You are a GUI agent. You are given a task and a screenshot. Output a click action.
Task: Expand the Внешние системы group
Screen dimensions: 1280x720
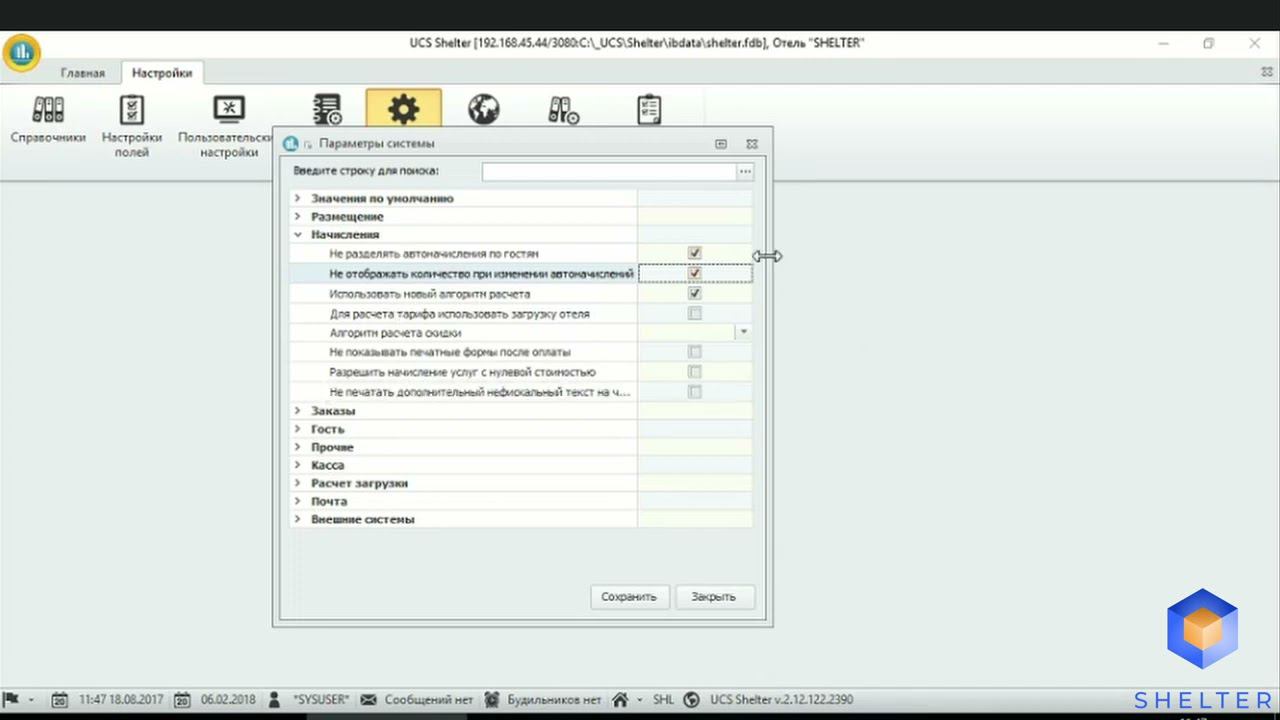[x=298, y=518]
